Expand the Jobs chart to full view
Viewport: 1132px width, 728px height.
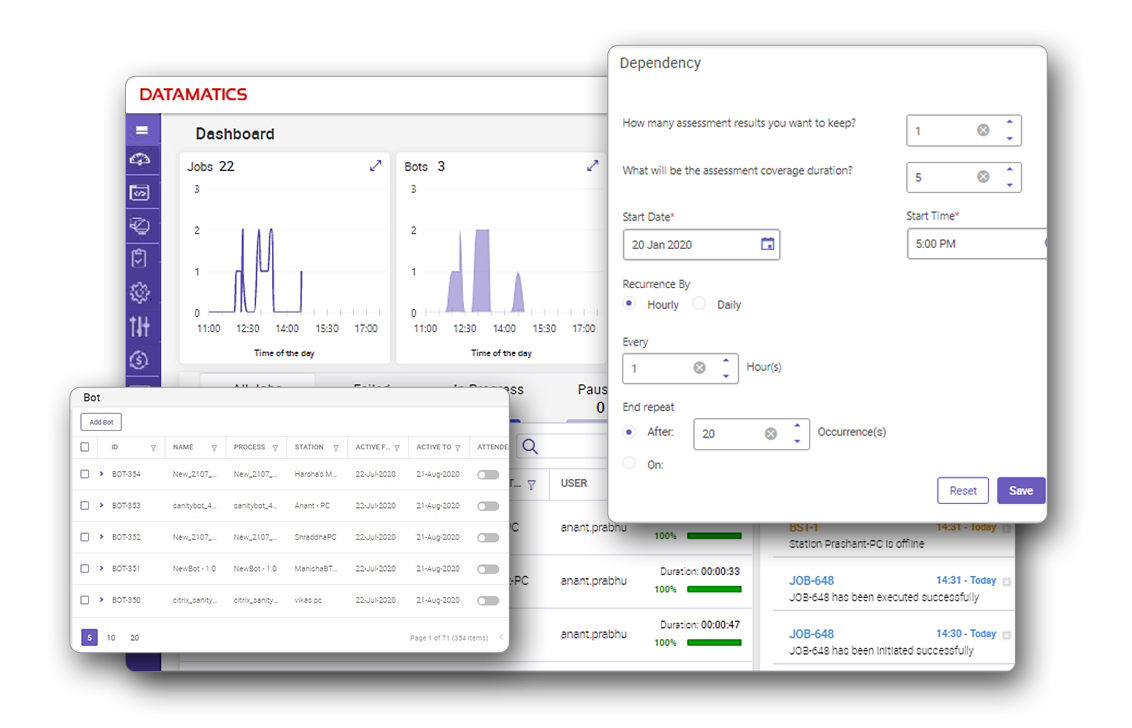point(376,166)
